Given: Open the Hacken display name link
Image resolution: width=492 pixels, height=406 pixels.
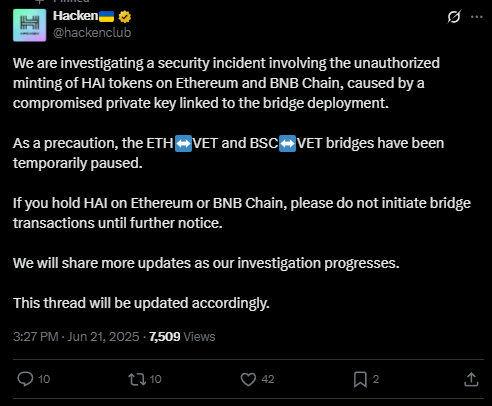Looking at the screenshot, I should point(75,16).
